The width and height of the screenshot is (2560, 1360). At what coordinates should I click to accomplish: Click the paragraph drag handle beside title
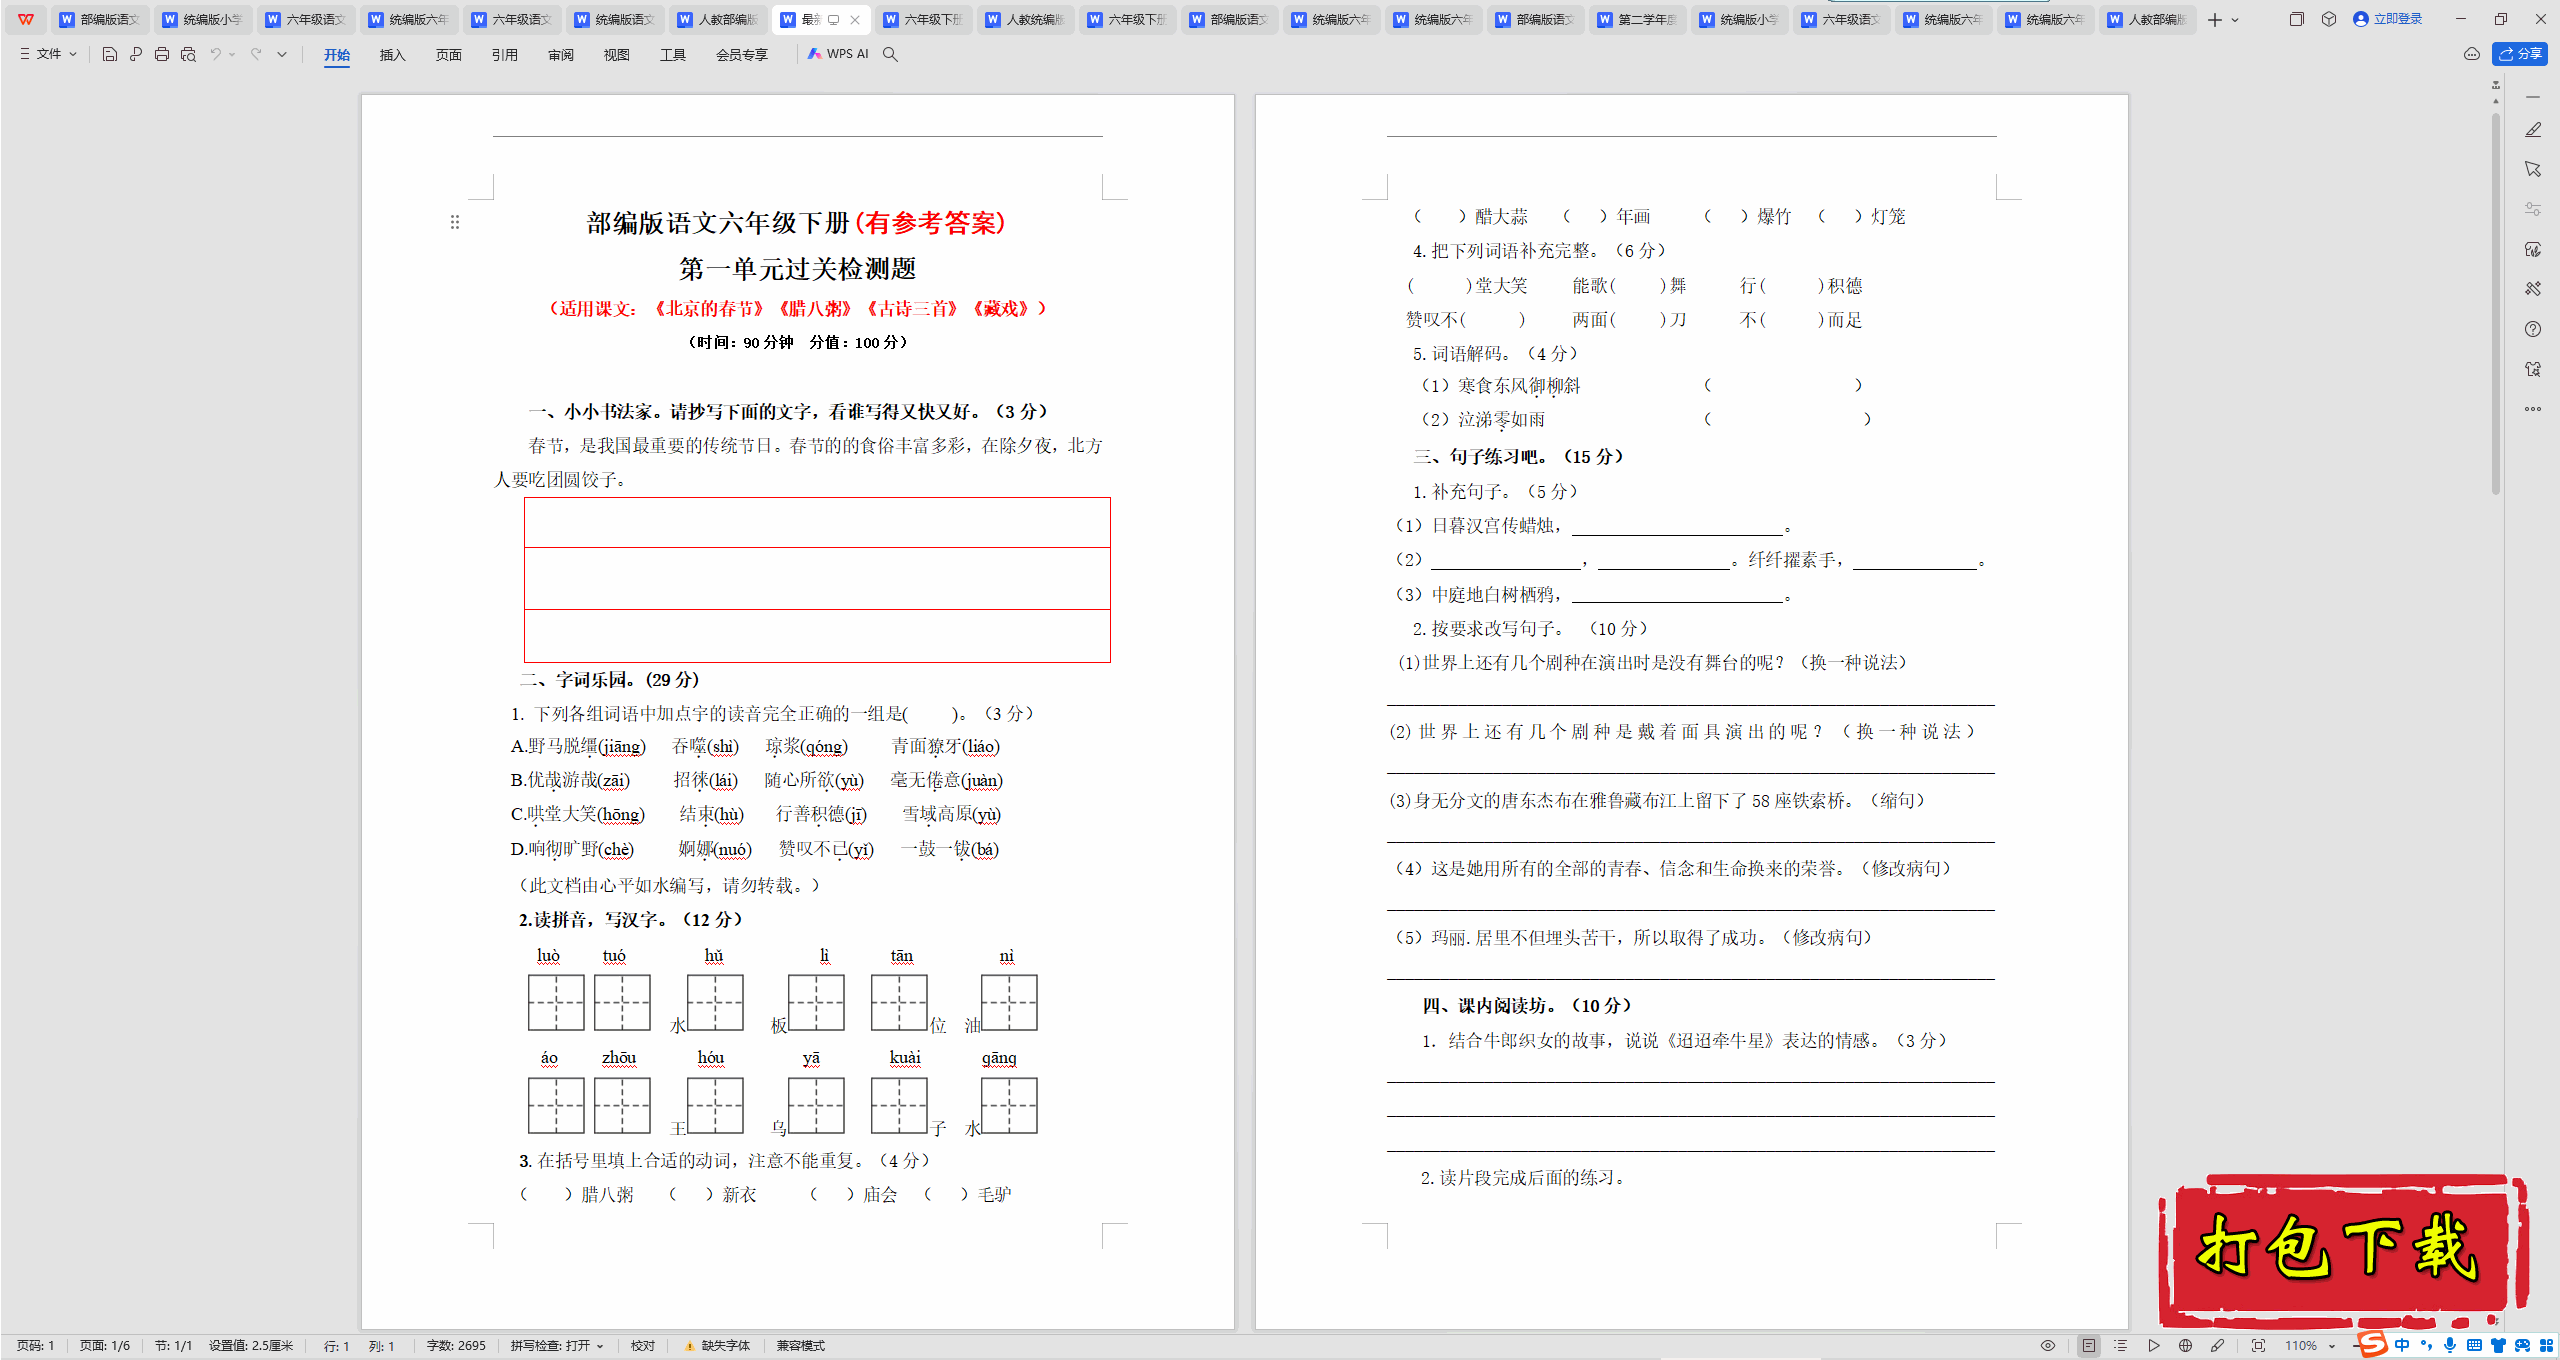[x=455, y=222]
